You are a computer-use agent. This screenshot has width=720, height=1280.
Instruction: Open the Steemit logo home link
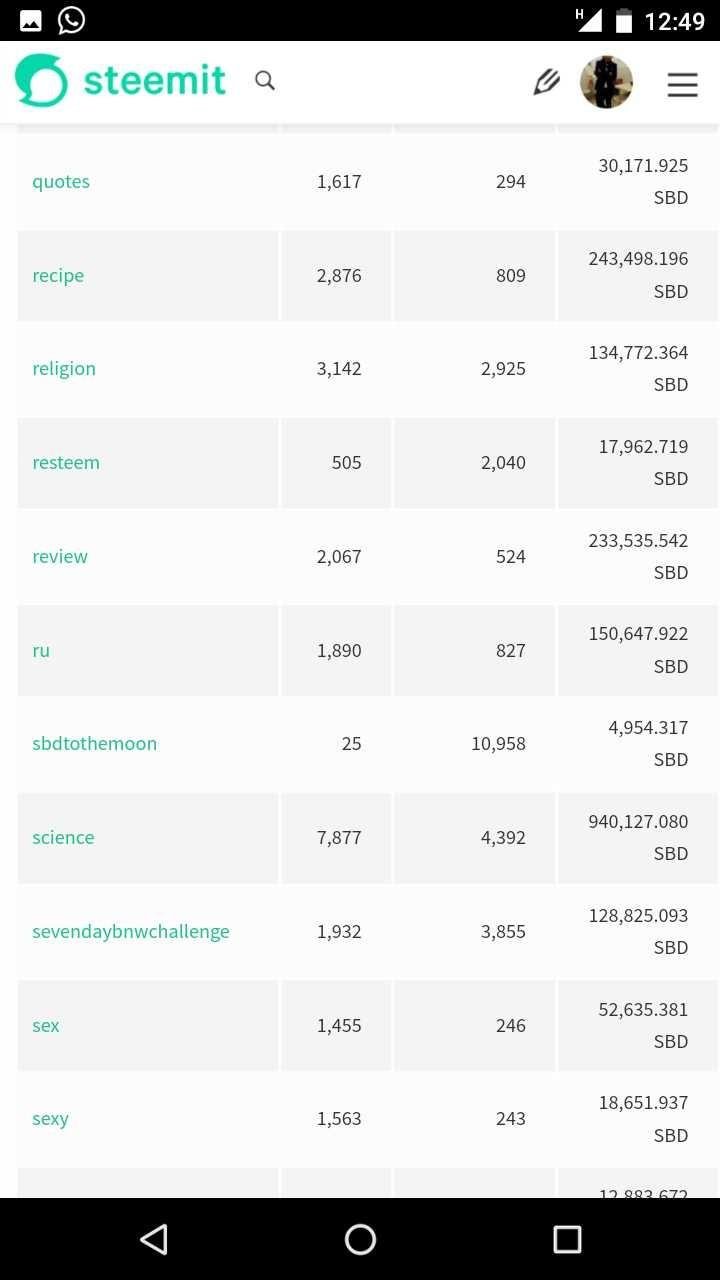[x=121, y=81]
